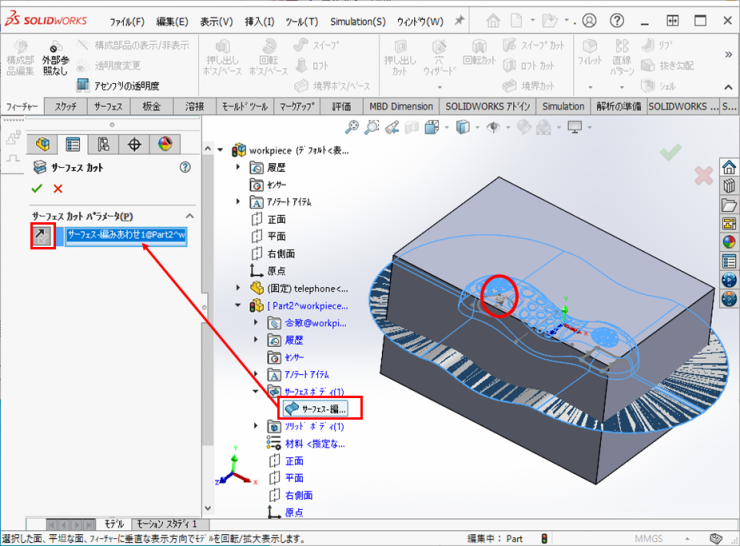Switch to the サーフェス ribbon tab
740x546 pixels.
click(108, 106)
